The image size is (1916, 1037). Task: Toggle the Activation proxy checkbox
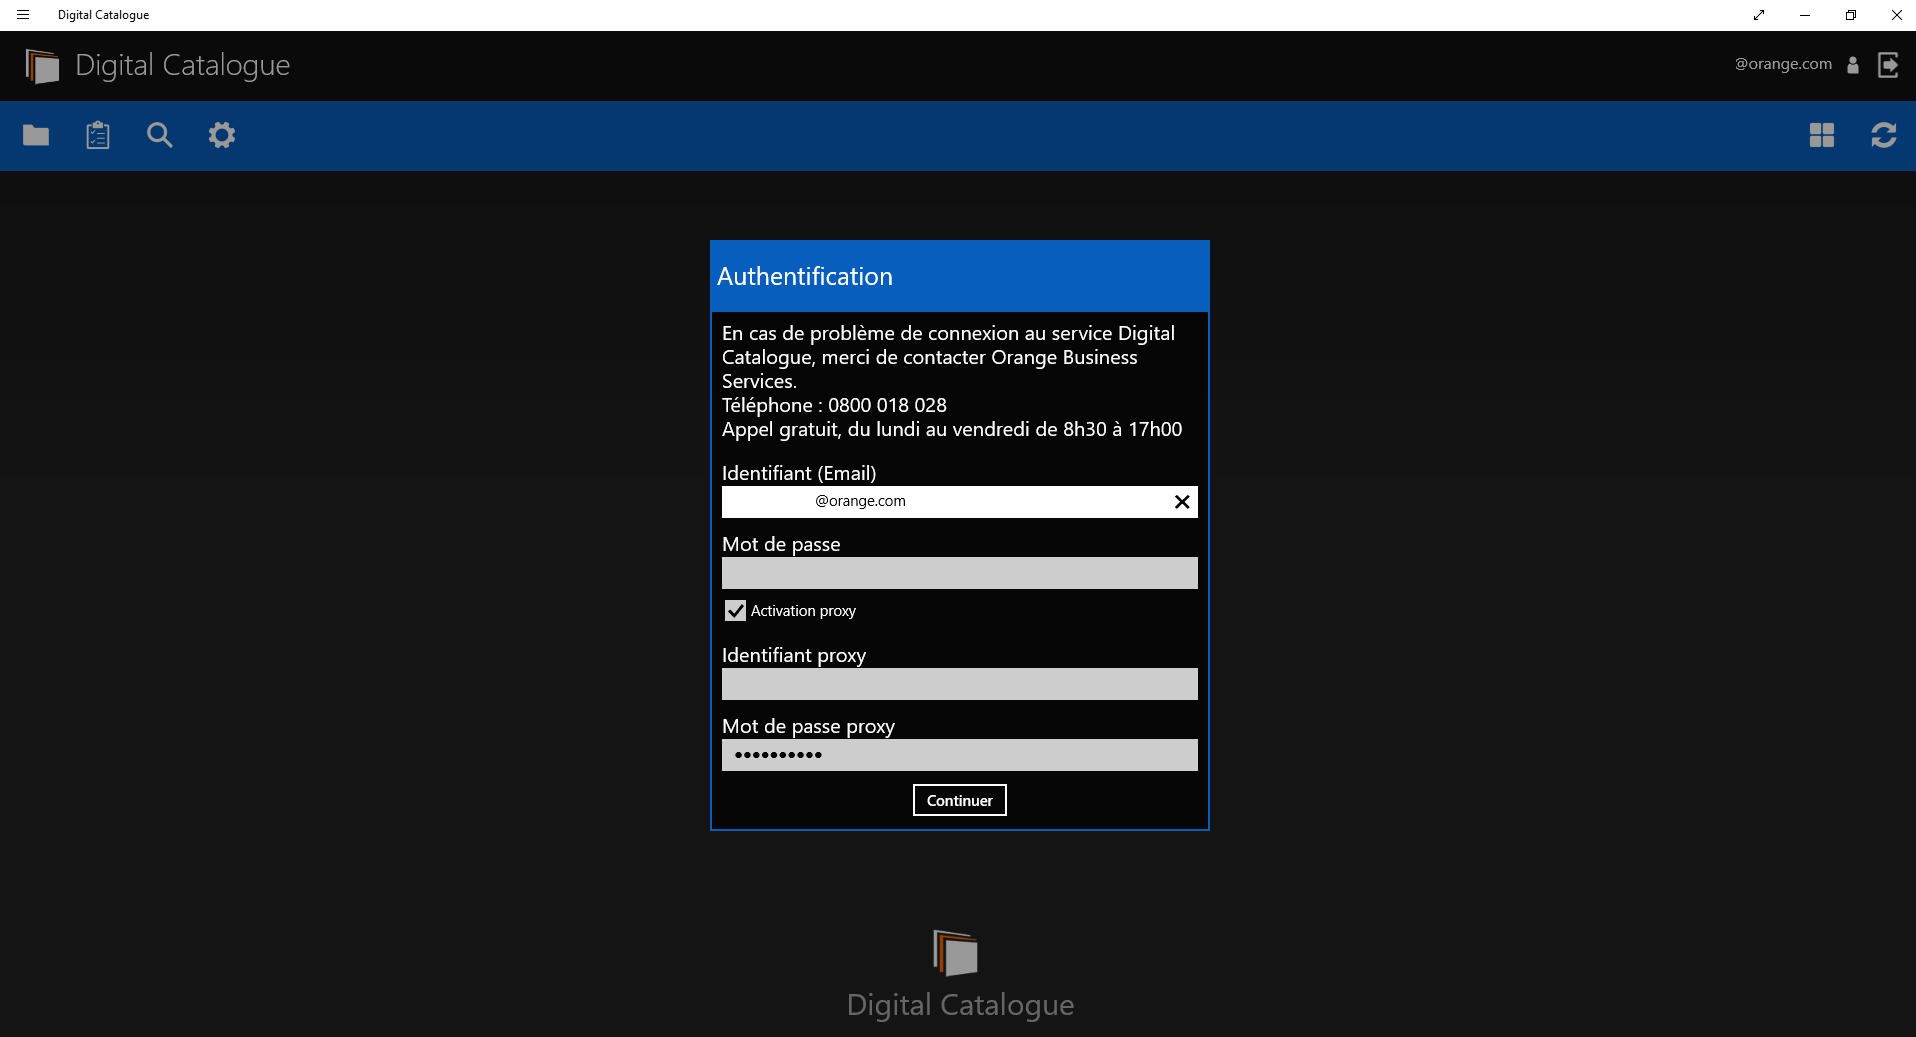pyautogui.click(x=735, y=610)
